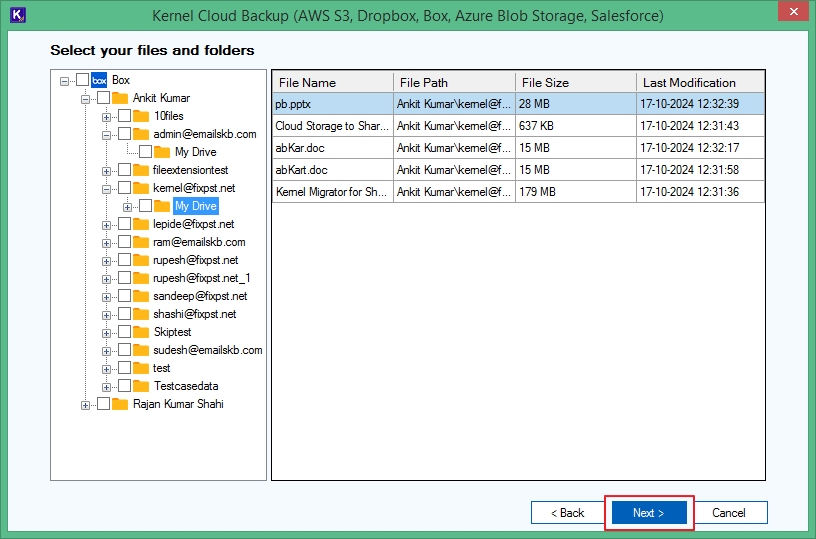Select the shashi@fixpst.net tree label
Viewport: 816px width, 539px height.
195,314
